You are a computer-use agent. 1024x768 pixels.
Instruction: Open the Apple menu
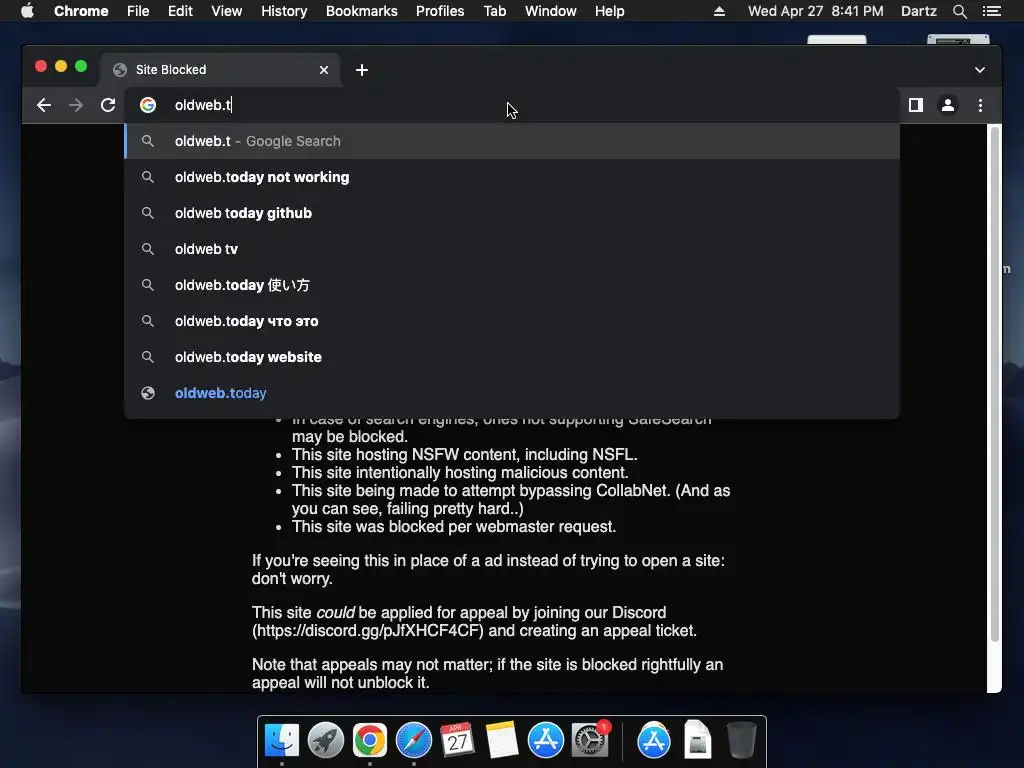click(x=27, y=11)
